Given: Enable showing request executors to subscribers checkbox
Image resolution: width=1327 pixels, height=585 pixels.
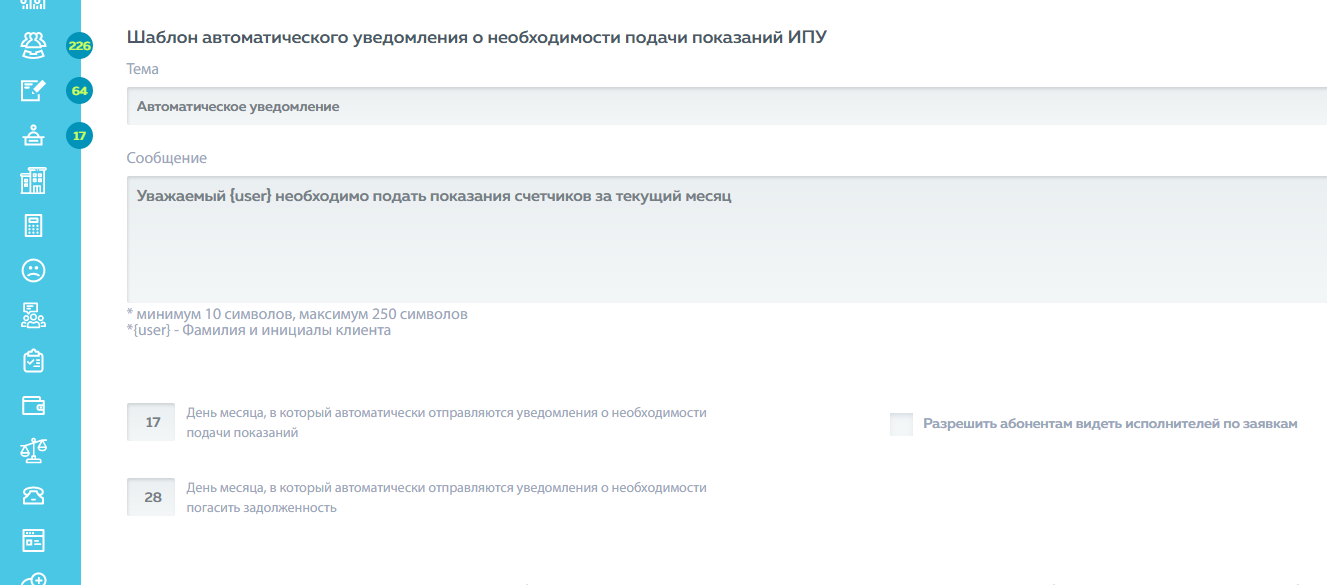Looking at the screenshot, I should [x=901, y=424].
